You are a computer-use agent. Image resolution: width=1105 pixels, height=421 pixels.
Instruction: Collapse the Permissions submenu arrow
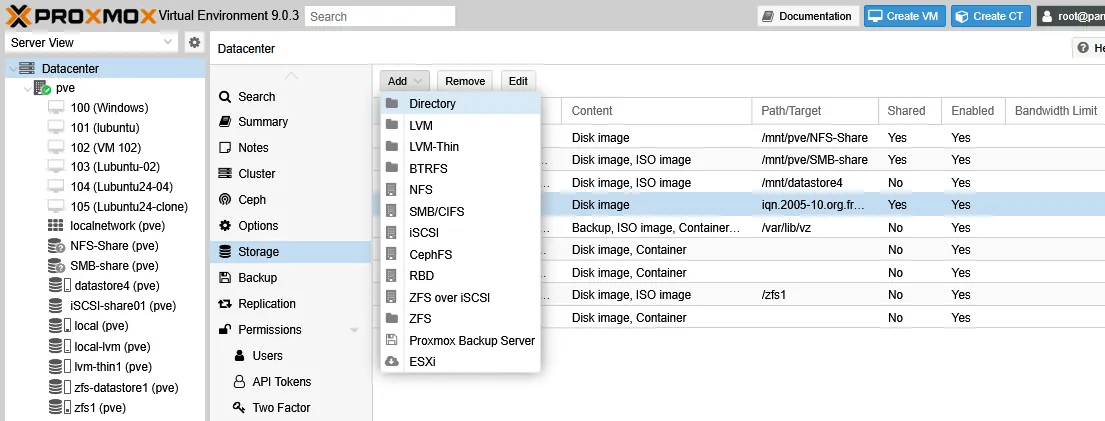(354, 330)
